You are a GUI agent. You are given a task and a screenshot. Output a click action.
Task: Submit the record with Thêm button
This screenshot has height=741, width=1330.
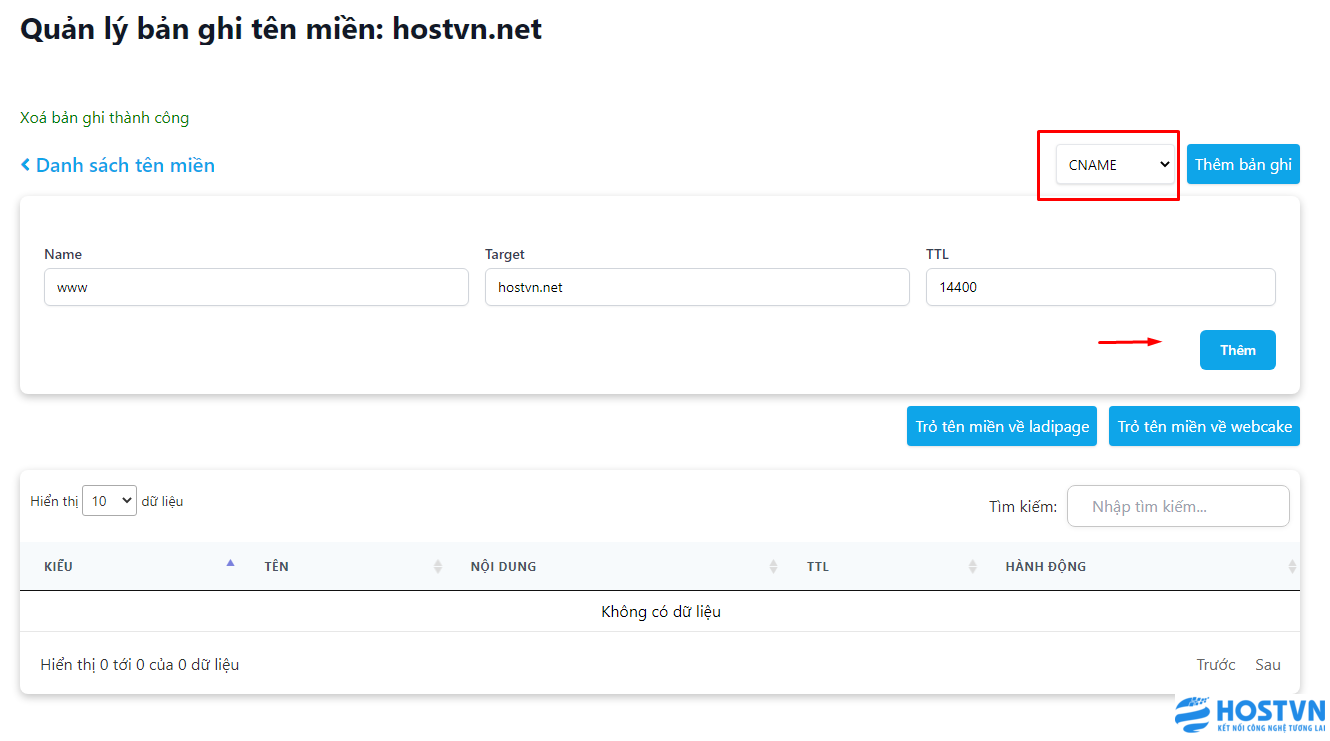click(x=1238, y=350)
